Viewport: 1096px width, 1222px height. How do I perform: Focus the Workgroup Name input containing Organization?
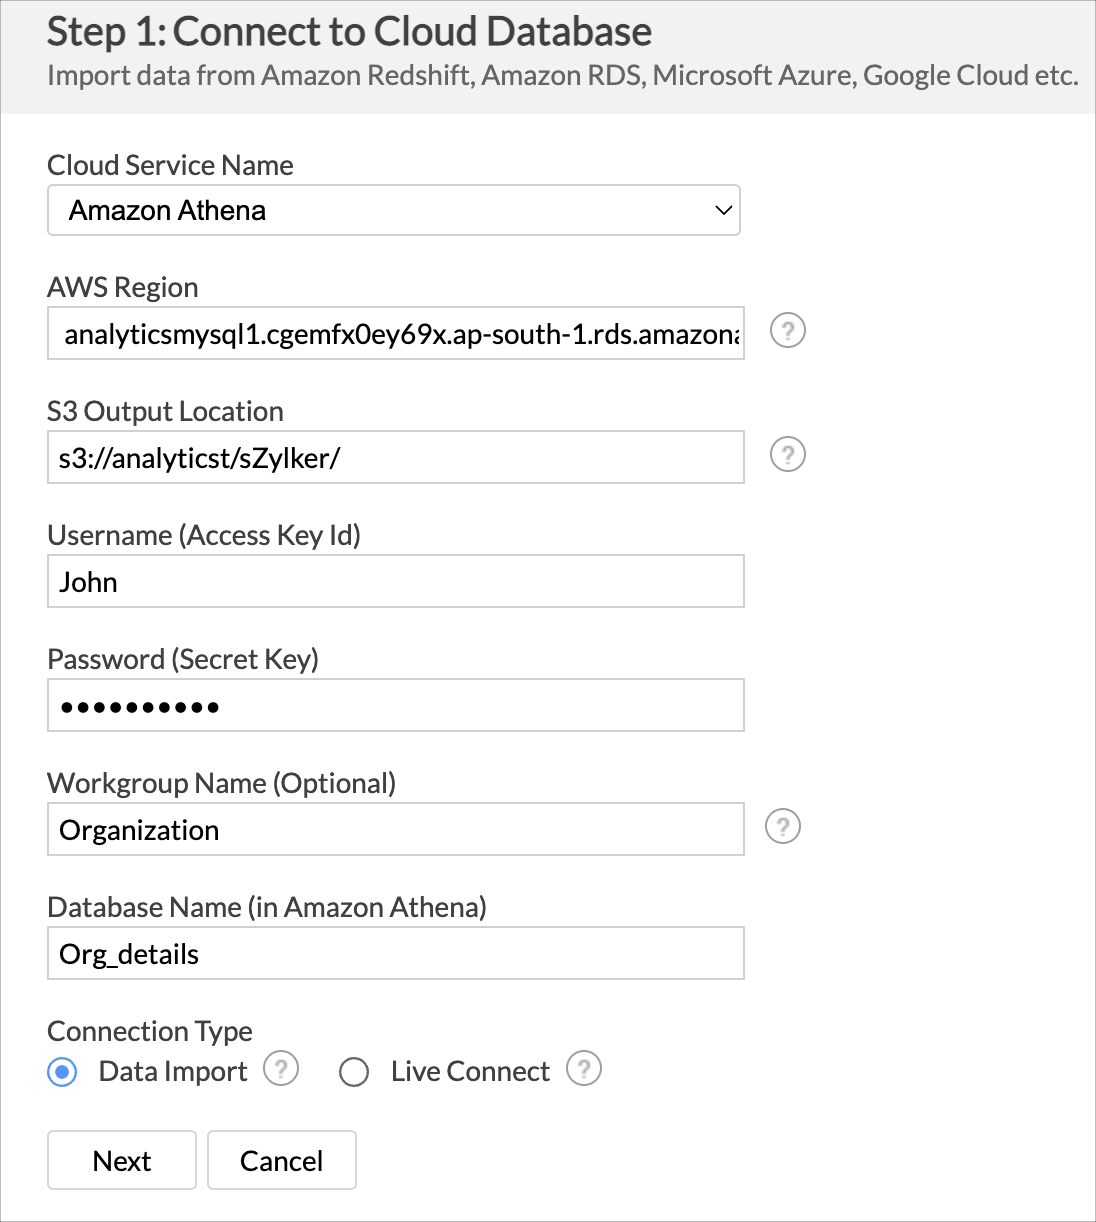(395, 830)
